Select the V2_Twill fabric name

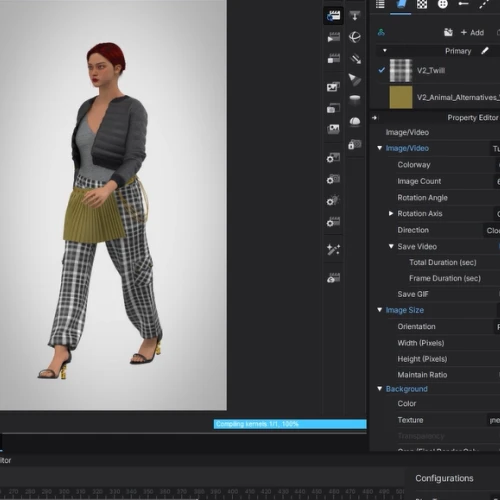431,70
